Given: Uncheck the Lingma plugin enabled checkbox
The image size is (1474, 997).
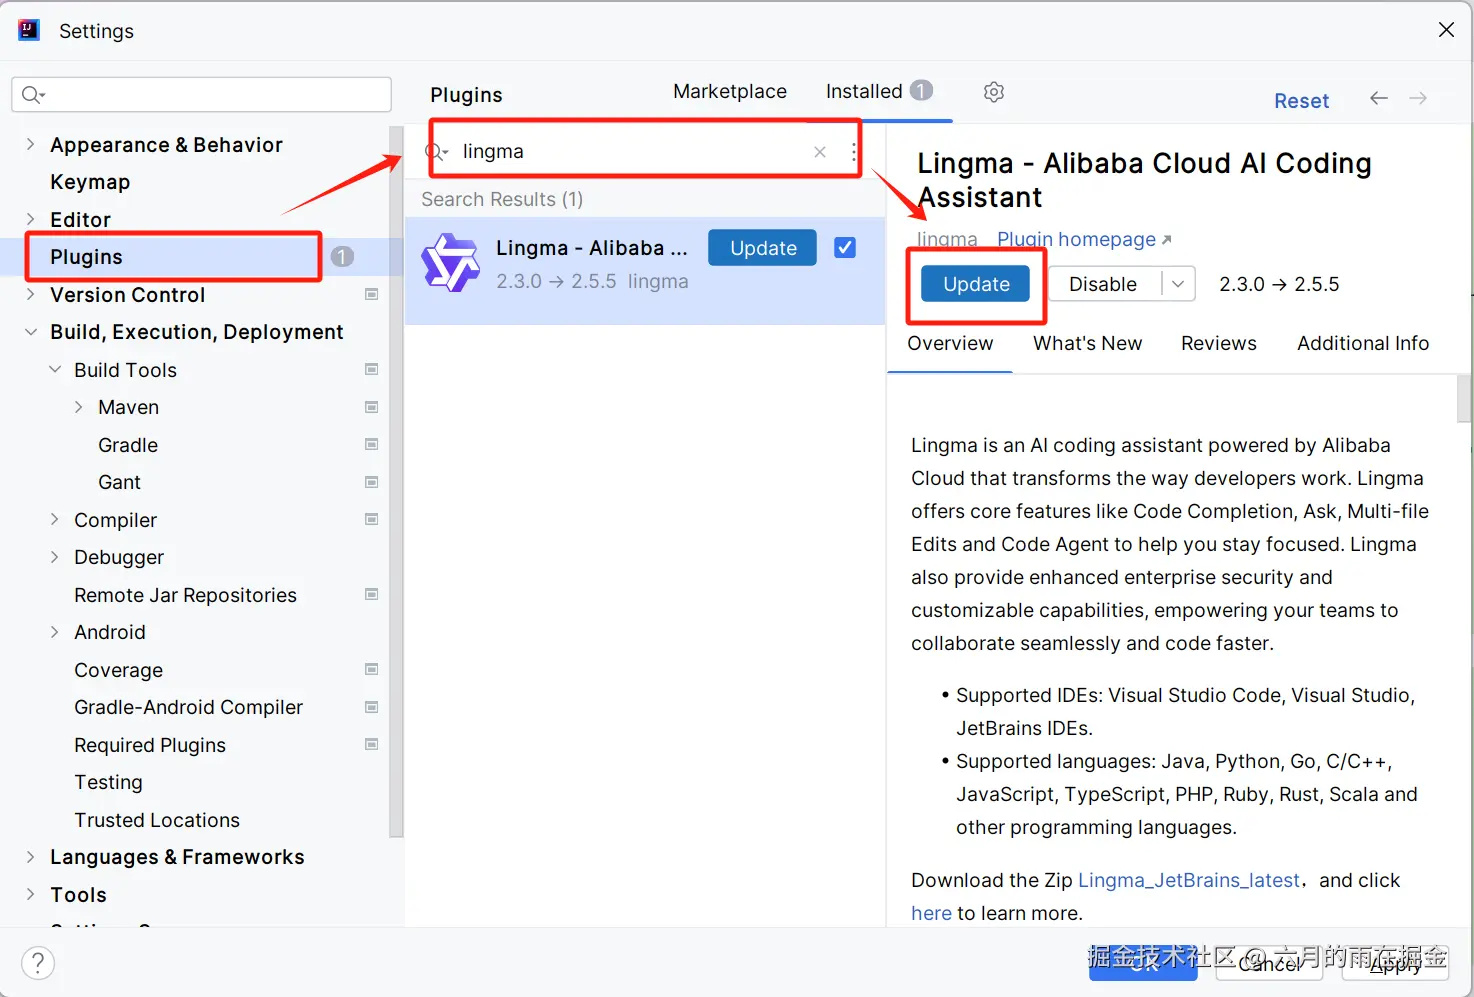Looking at the screenshot, I should click(x=845, y=248).
